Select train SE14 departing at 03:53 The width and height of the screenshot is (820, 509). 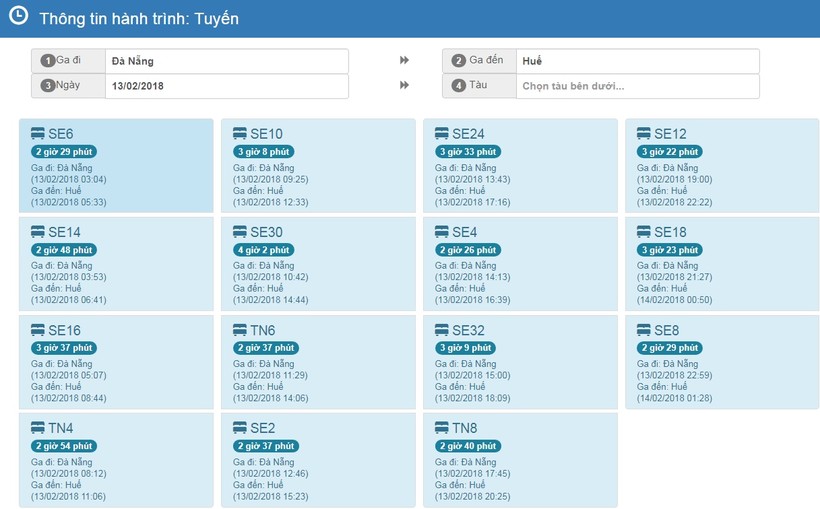(x=116, y=263)
